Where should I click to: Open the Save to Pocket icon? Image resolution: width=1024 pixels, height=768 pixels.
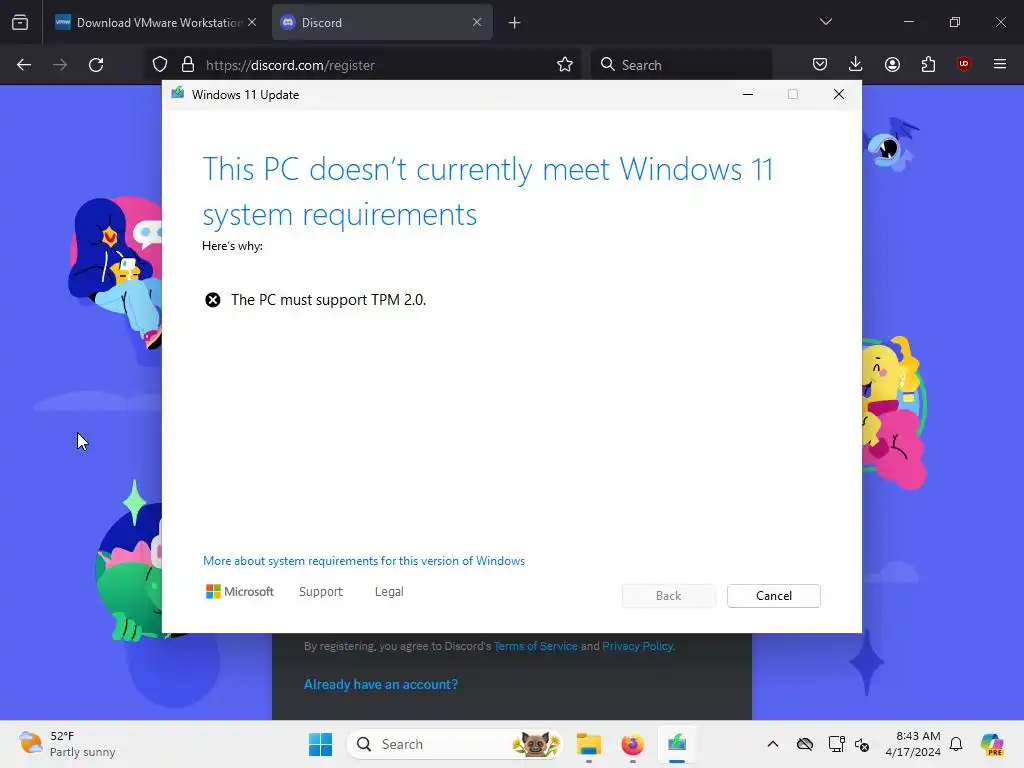click(820, 65)
